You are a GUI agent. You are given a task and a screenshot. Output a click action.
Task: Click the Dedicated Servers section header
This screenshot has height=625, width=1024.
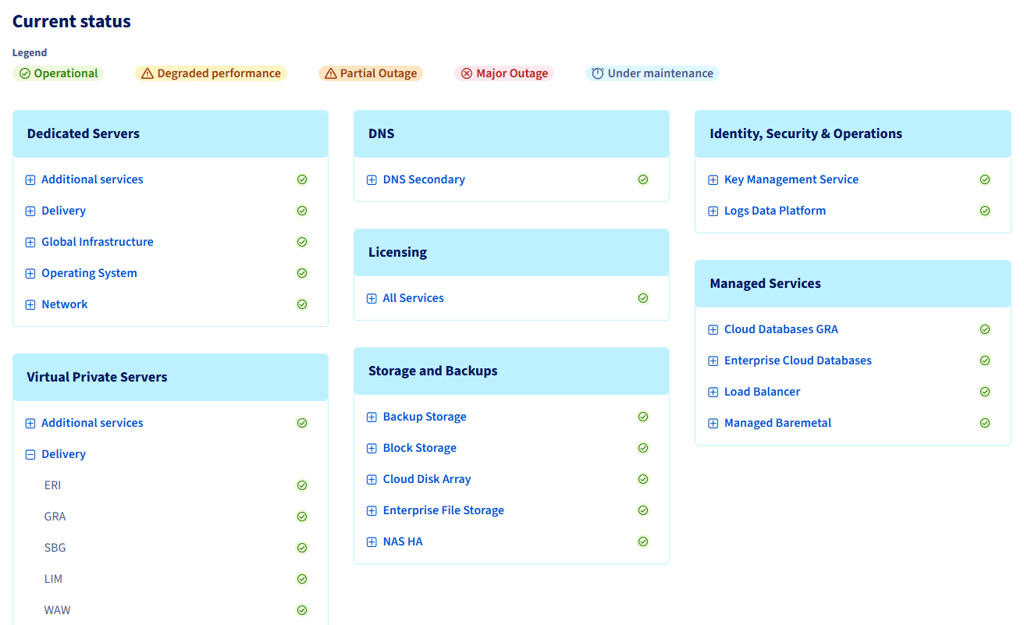point(170,134)
